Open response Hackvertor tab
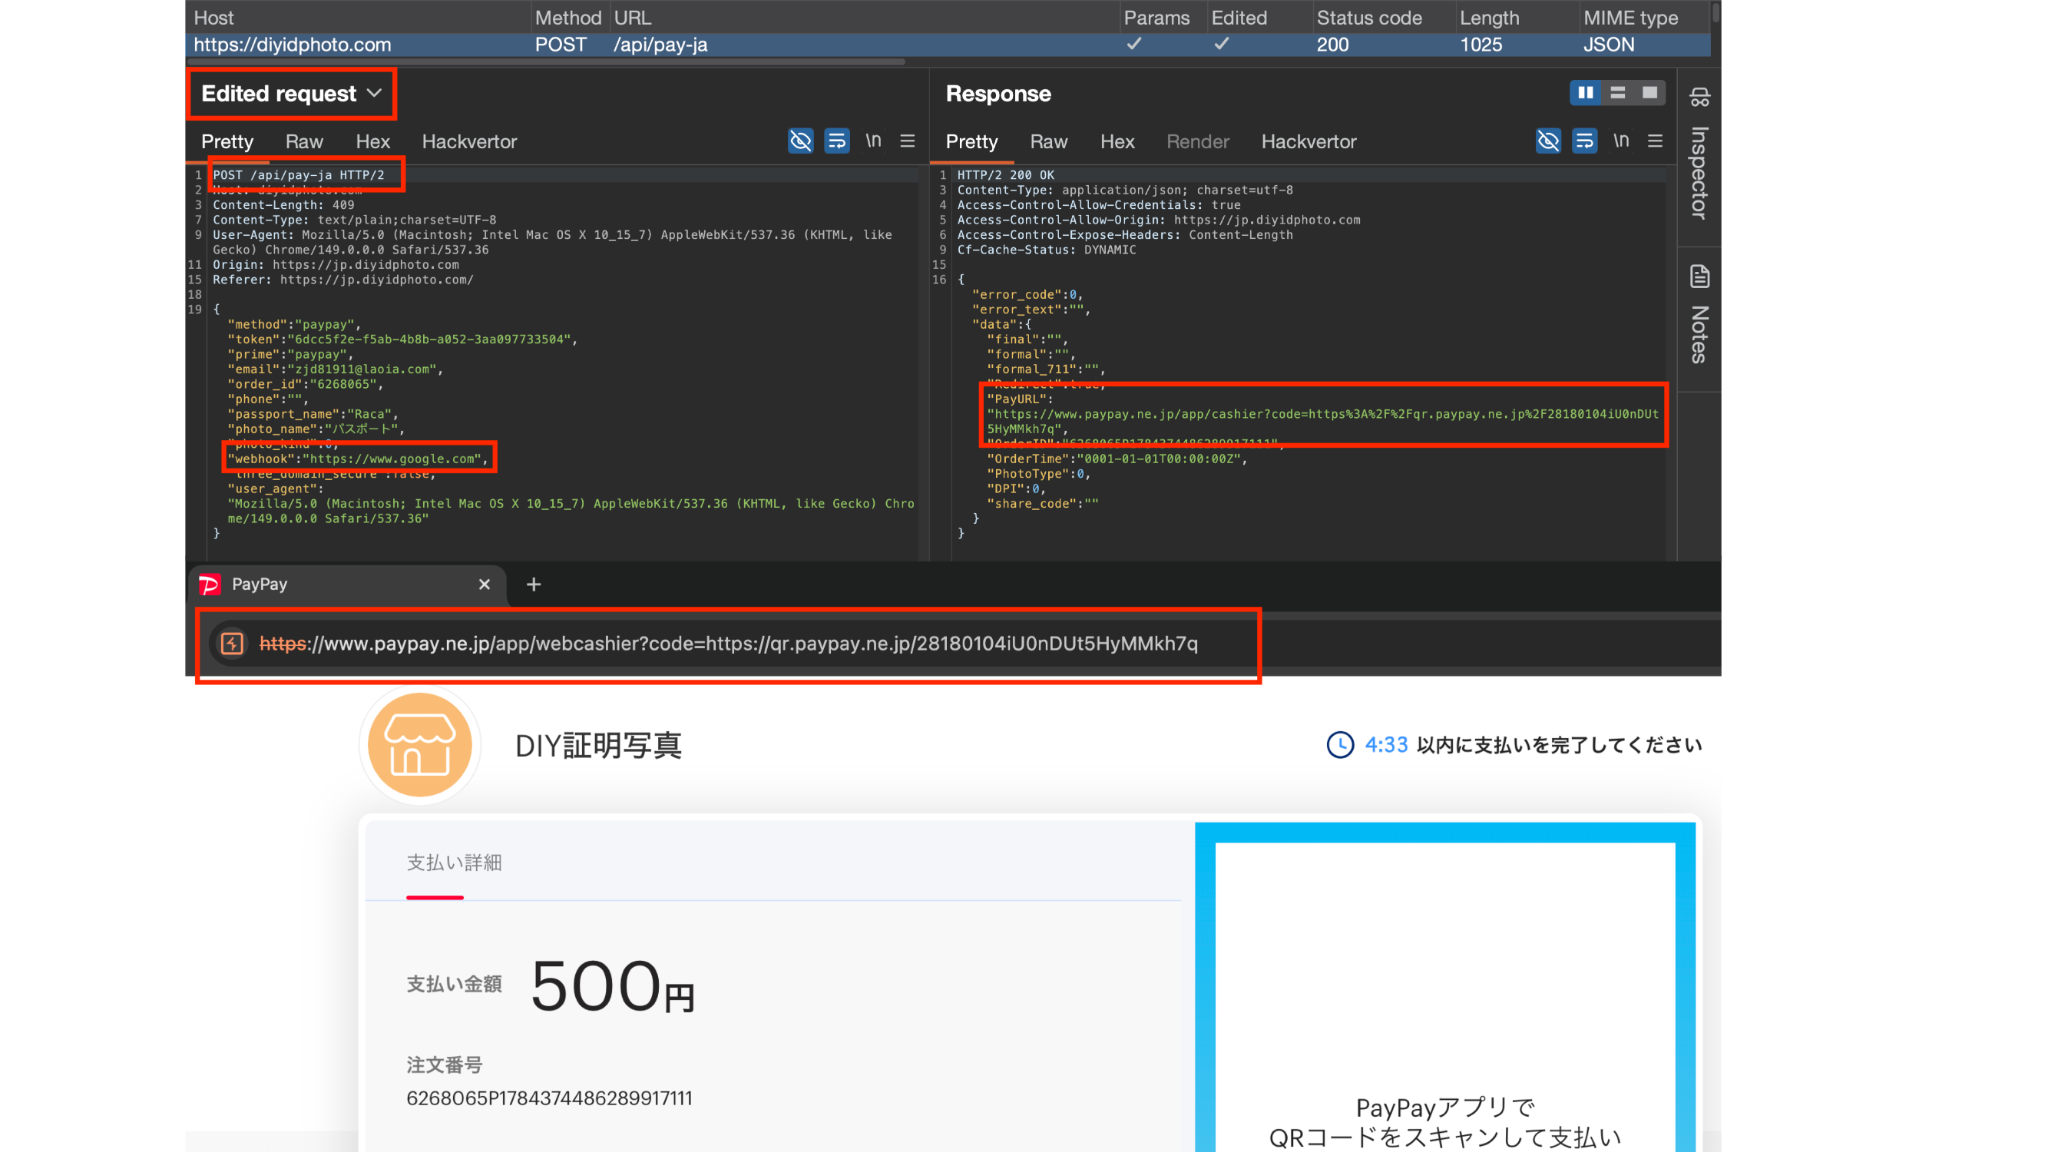The image size is (2048, 1152). 1308,141
